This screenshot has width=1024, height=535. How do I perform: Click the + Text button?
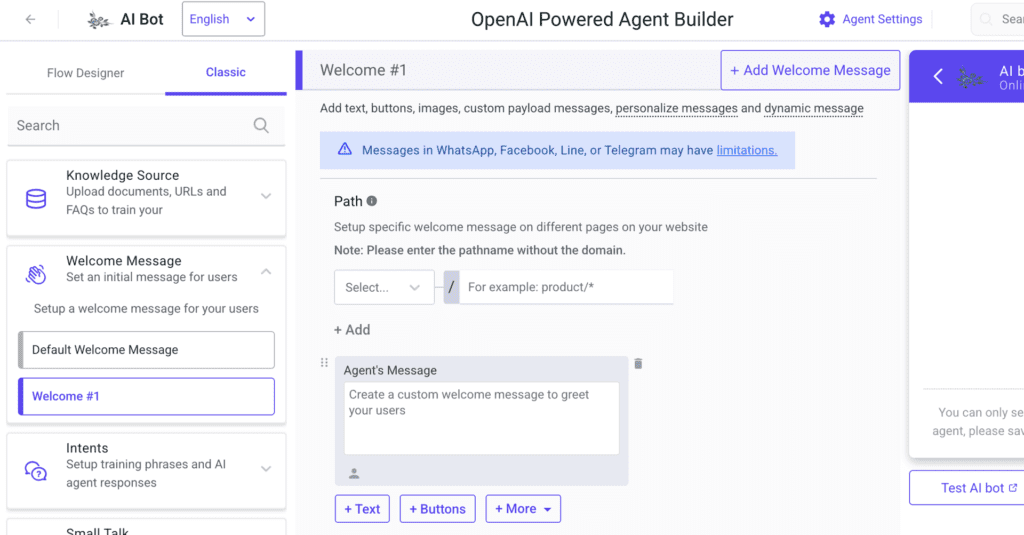(362, 509)
